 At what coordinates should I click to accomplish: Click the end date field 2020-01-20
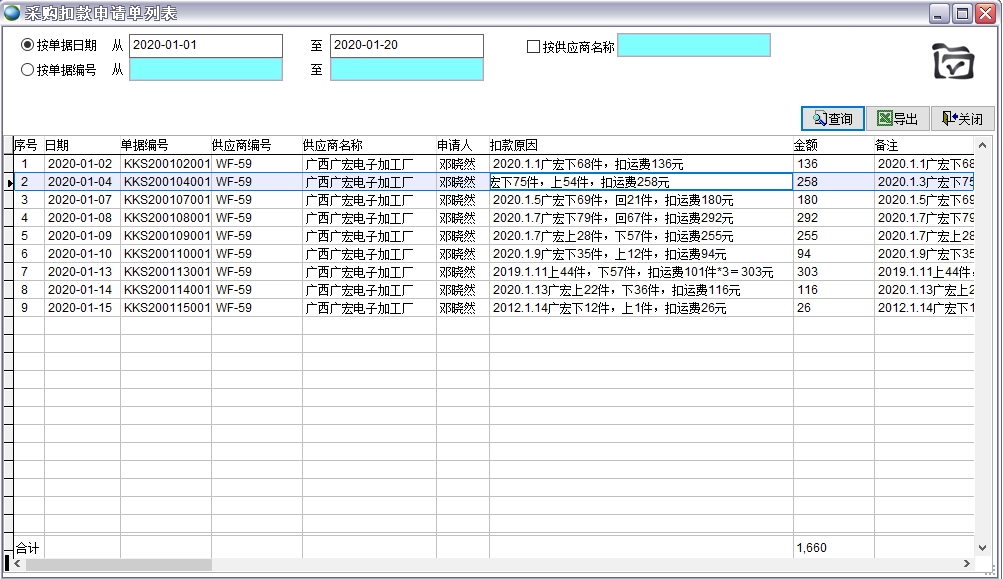pyautogui.click(x=406, y=46)
